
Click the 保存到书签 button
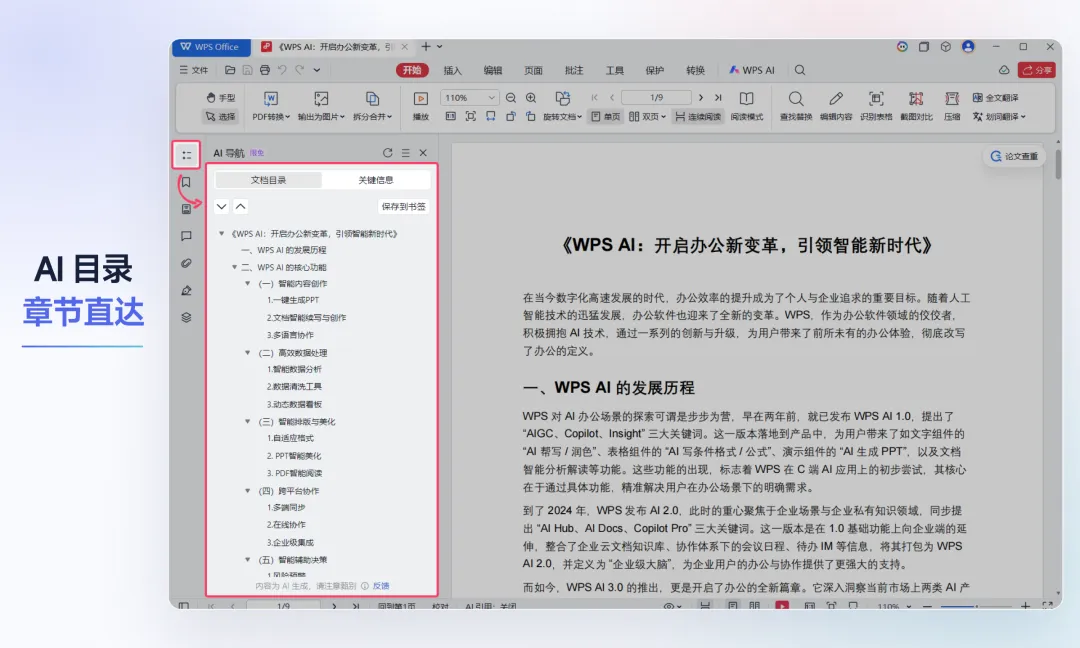403,206
